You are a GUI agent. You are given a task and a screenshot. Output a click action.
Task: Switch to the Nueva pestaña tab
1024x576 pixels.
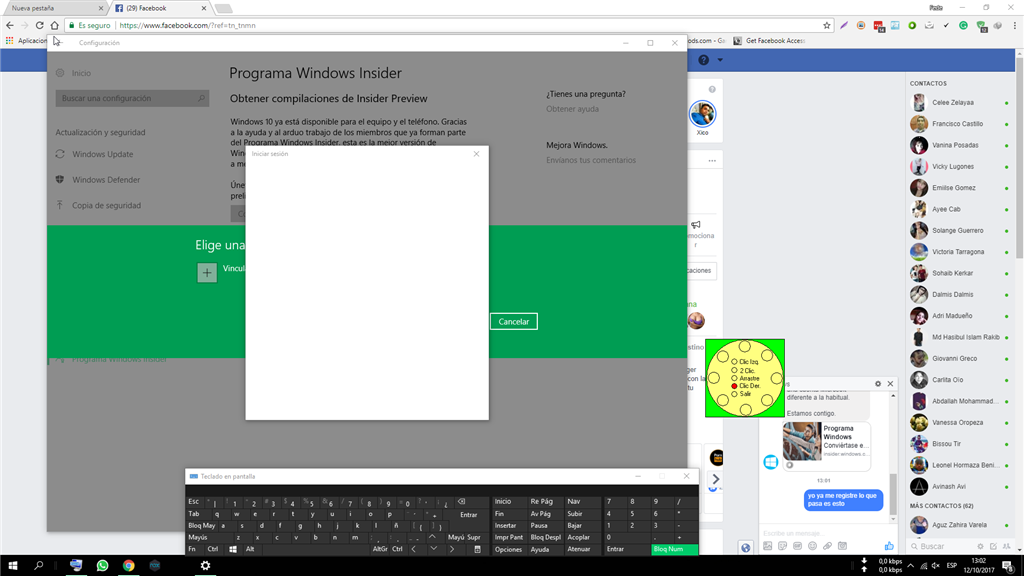[54, 8]
